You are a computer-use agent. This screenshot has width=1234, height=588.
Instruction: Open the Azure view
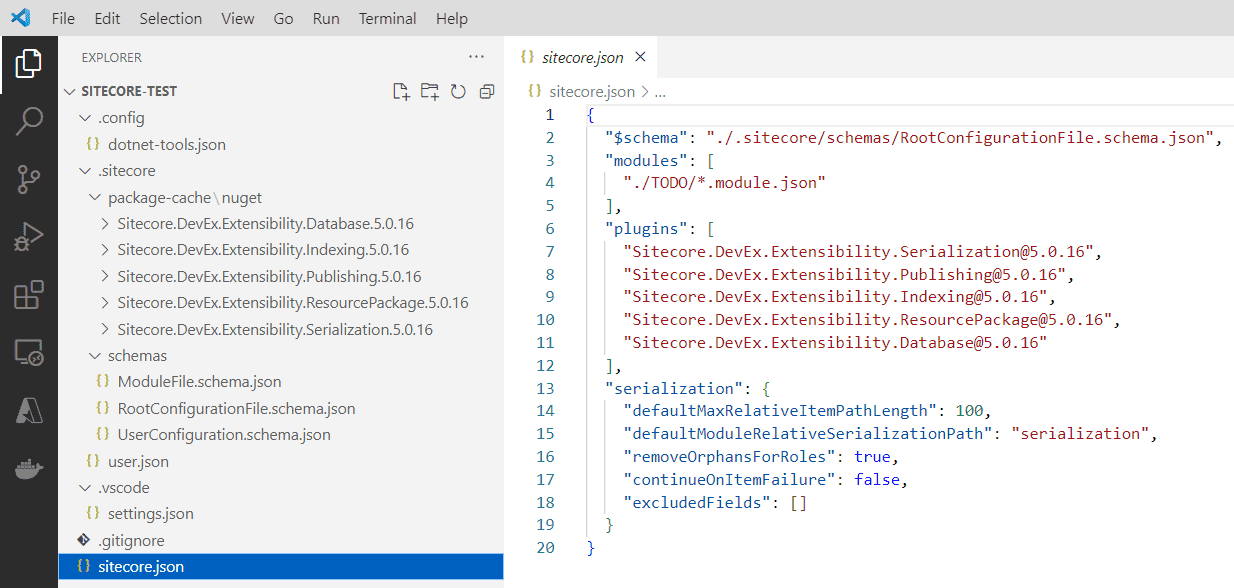29,411
